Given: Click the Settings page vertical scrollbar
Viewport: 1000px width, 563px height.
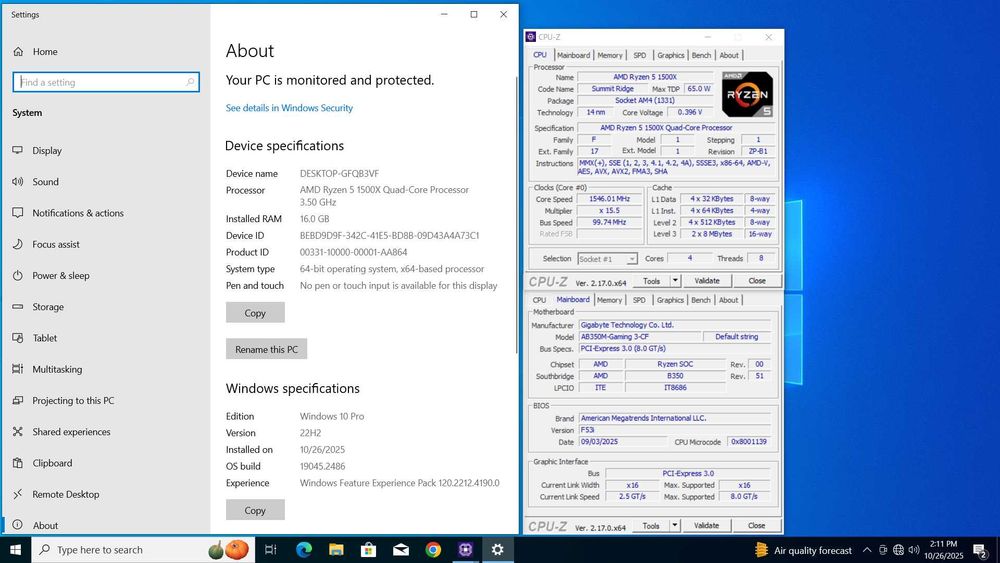Looking at the screenshot, I should [517, 214].
